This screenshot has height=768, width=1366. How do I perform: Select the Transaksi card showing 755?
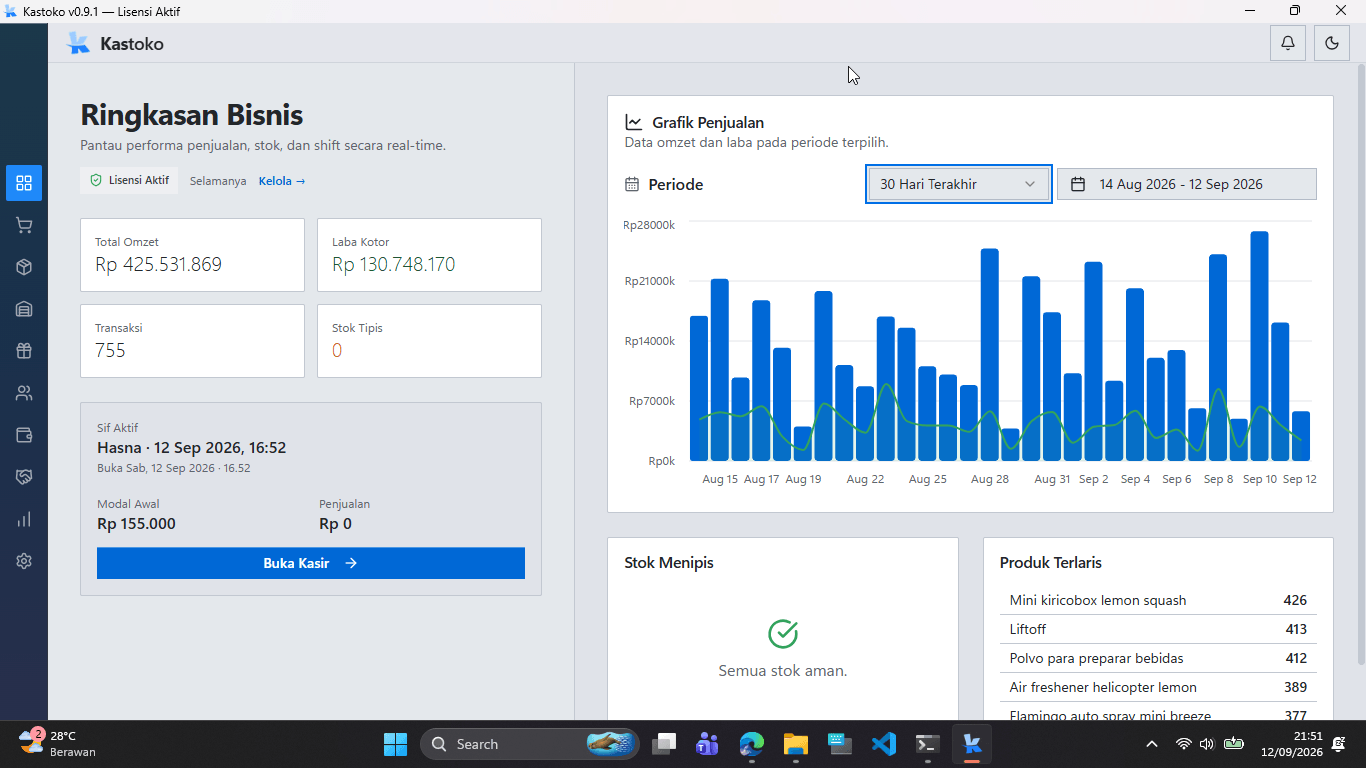pyautogui.click(x=192, y=341)
